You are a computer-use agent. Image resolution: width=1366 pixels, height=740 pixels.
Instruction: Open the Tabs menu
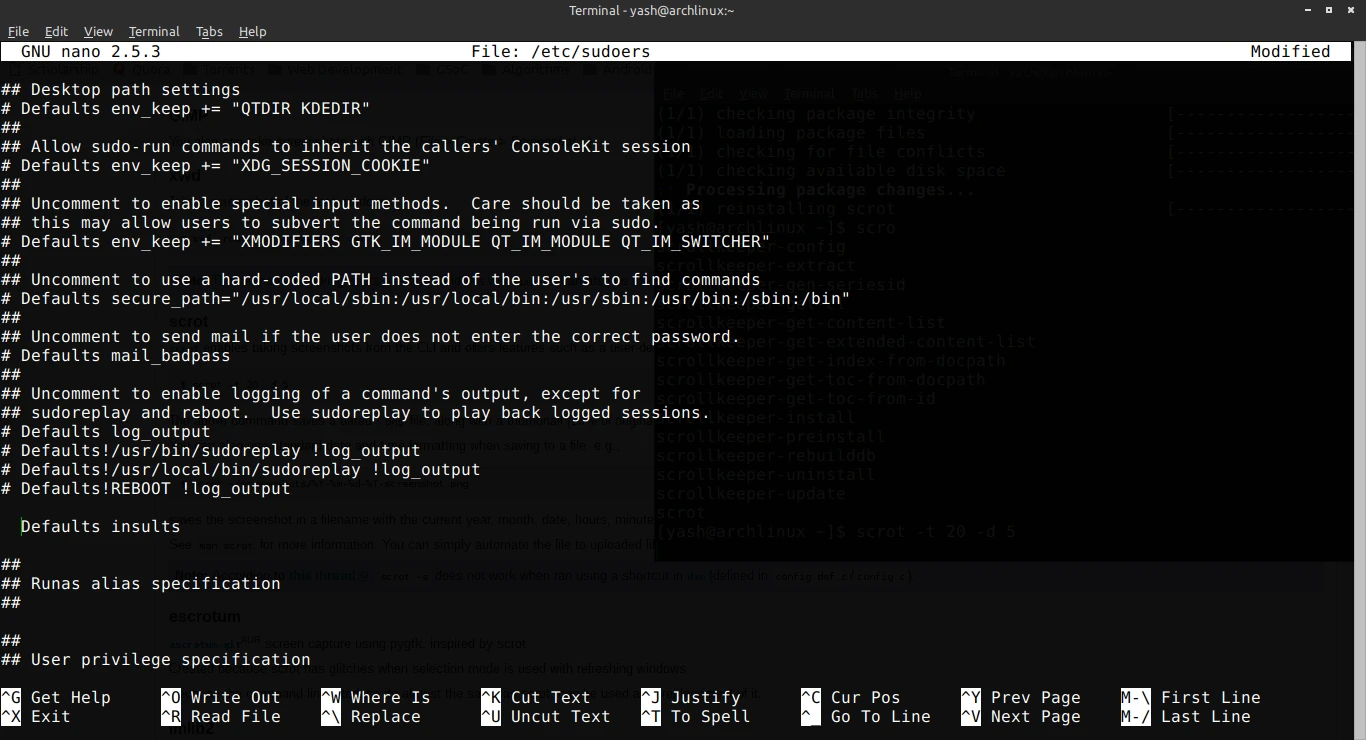pyautogui.click(x=209, y=31)
